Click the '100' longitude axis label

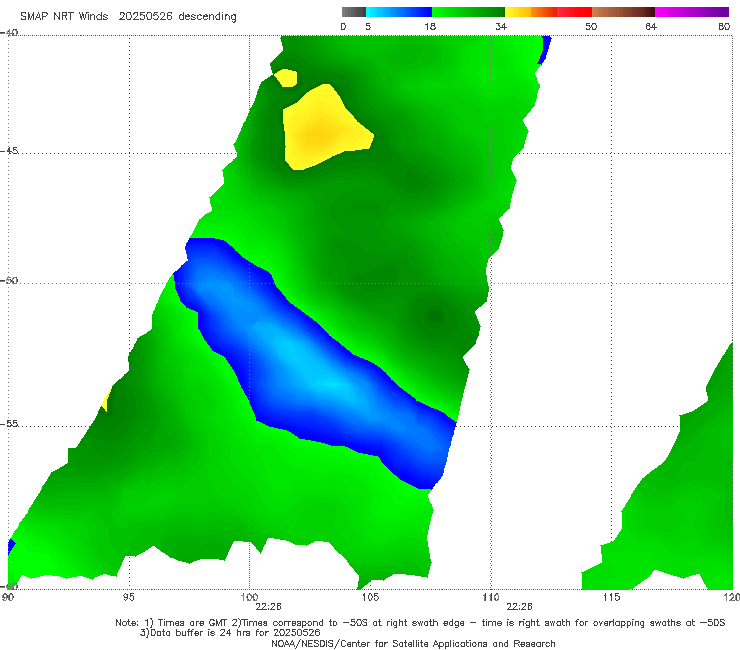pos(249,598)
